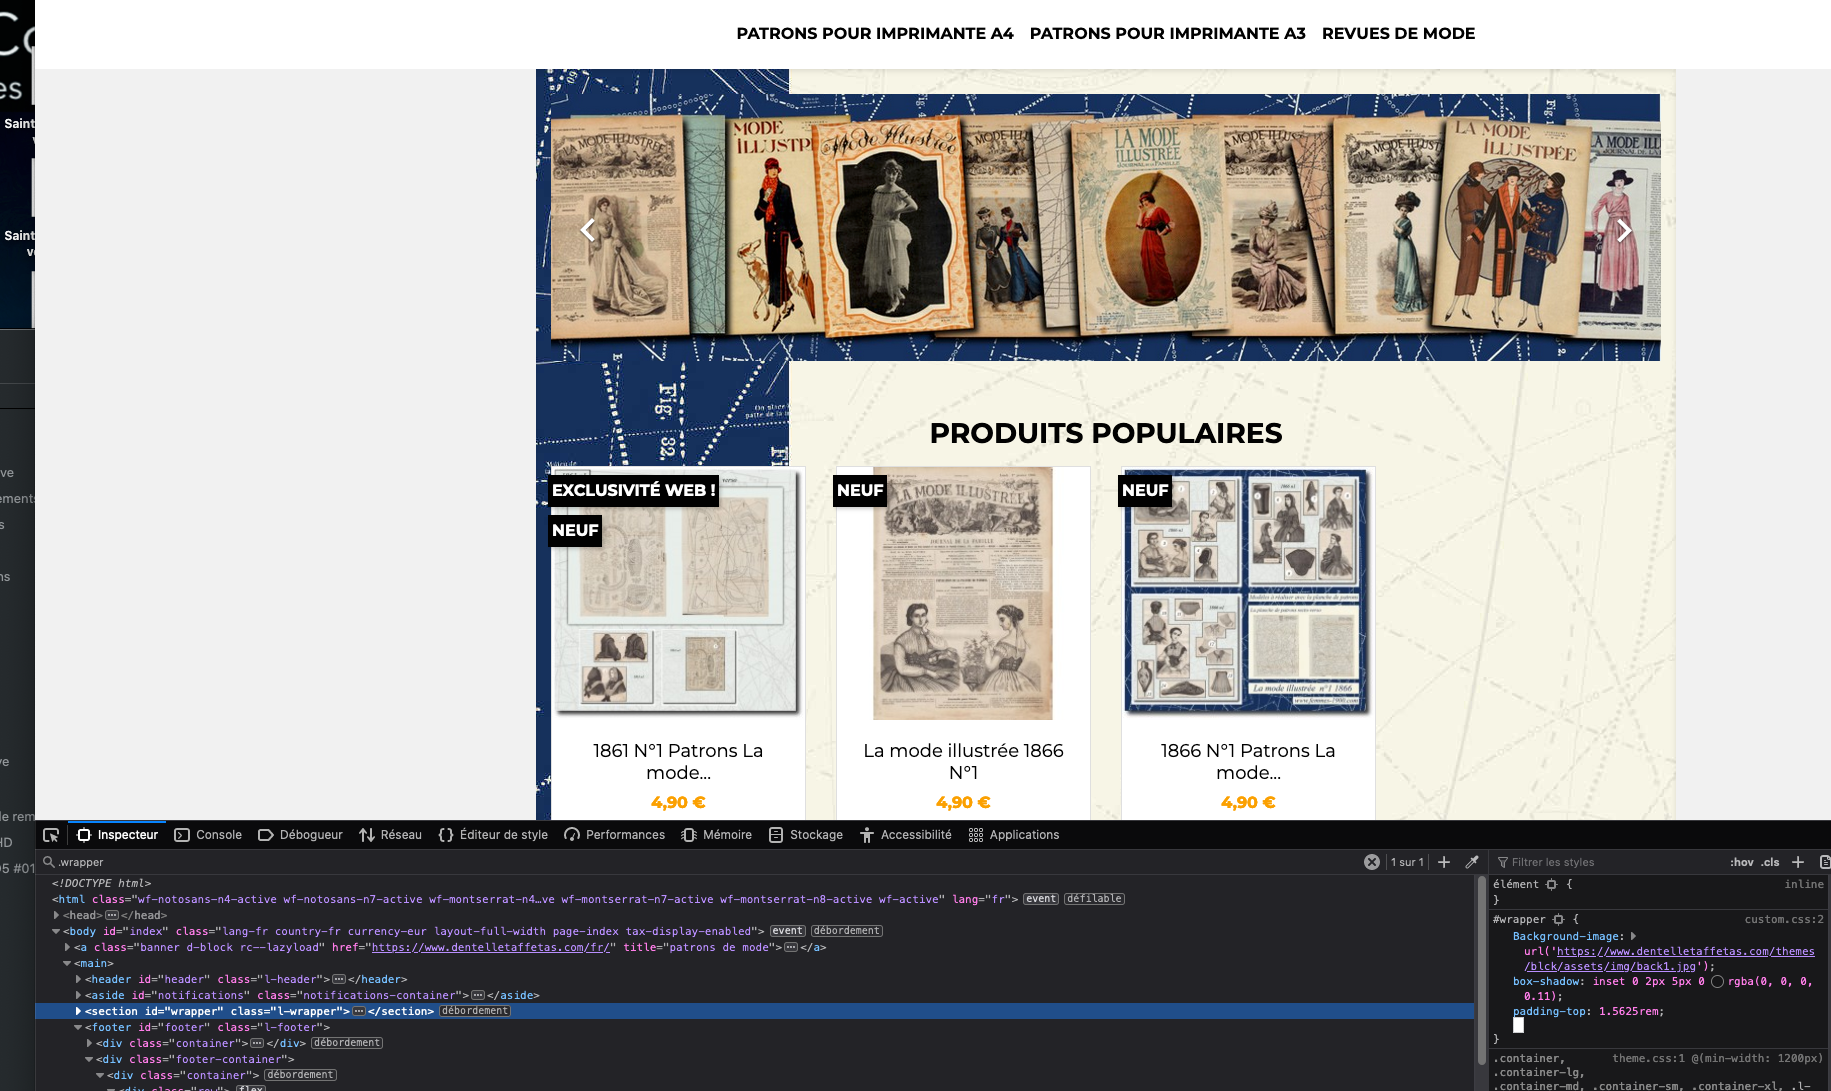1831x1091 pixels.
Task: Collapse the footer-container div node
Action: point(90,1059)
